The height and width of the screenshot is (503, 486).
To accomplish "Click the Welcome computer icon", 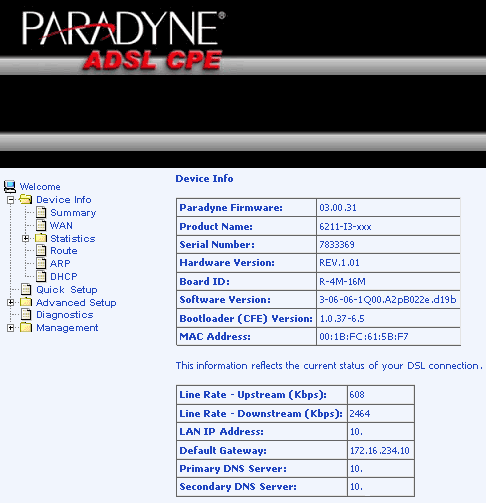I will 10,187.
